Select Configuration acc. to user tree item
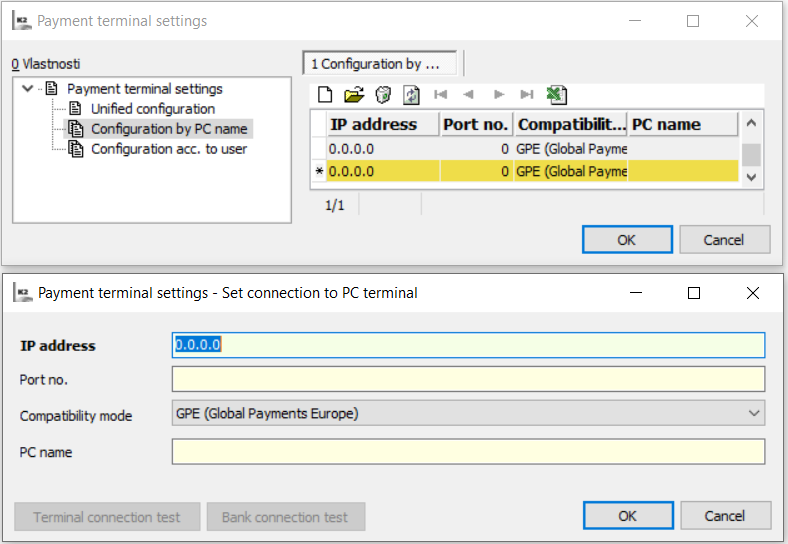Screen dimensions: 788x544 [168, 149]
